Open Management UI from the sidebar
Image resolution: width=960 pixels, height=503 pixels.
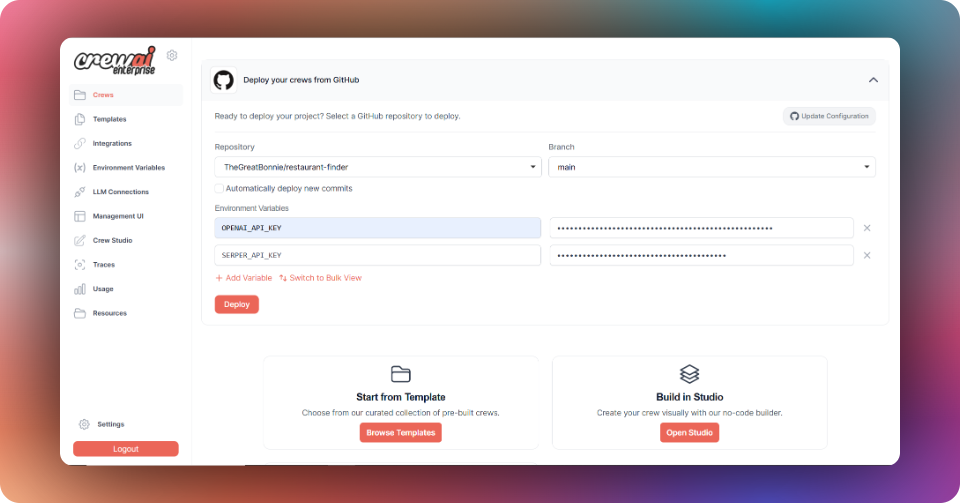point(118,216)
